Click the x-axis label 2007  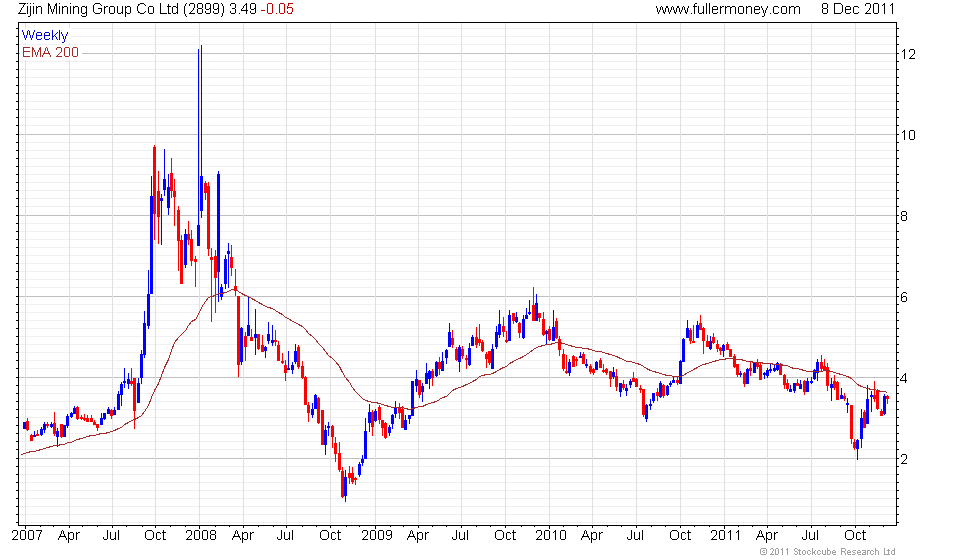click(28, 536)
